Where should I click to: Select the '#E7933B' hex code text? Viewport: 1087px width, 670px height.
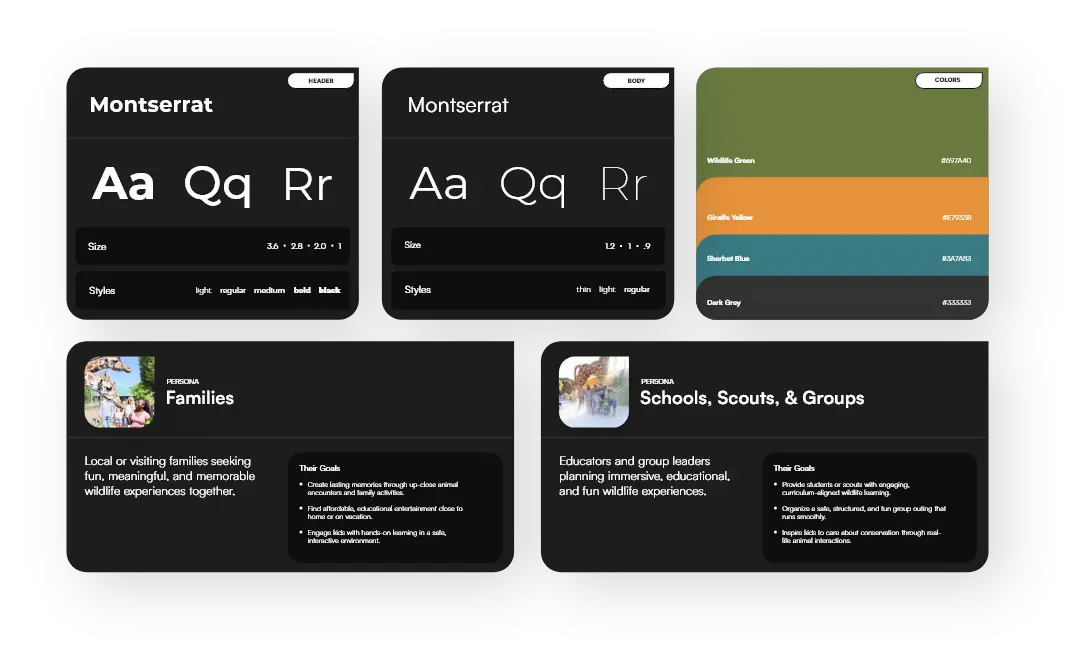point(956,218)
